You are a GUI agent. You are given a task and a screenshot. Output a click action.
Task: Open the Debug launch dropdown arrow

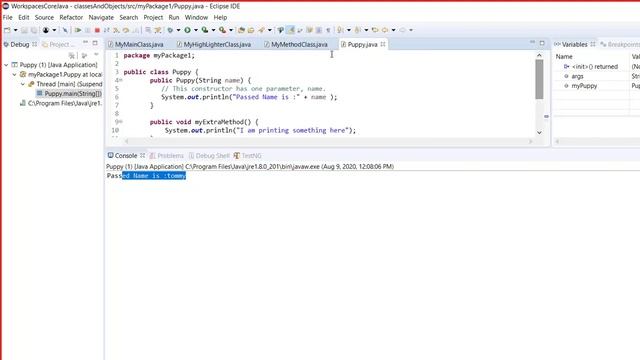click(x=178, y=30)
